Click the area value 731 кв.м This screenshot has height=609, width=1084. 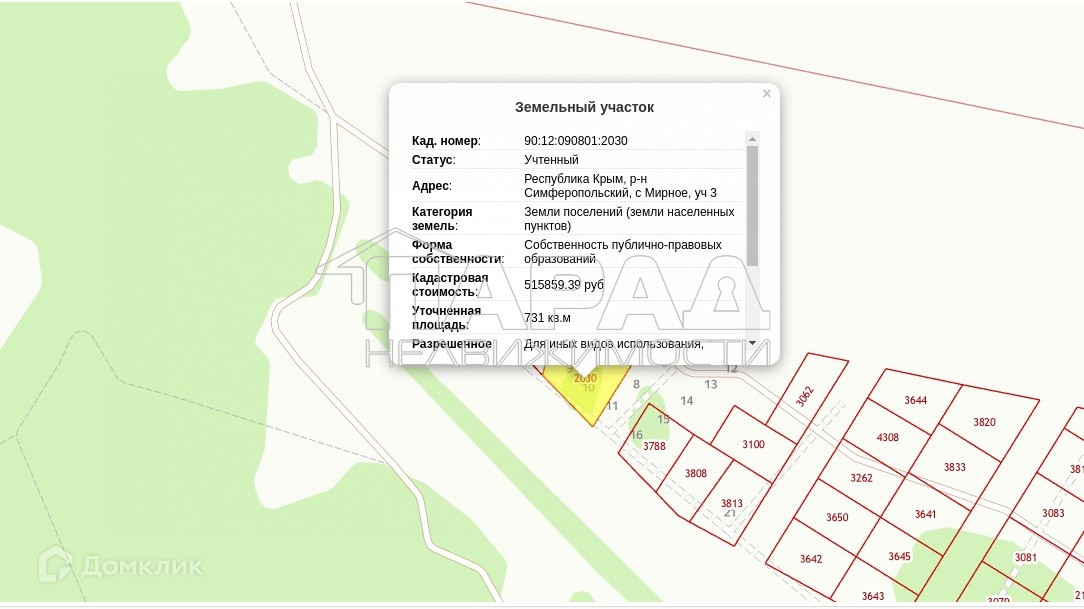pyautogui.click(x=548, y=318)
